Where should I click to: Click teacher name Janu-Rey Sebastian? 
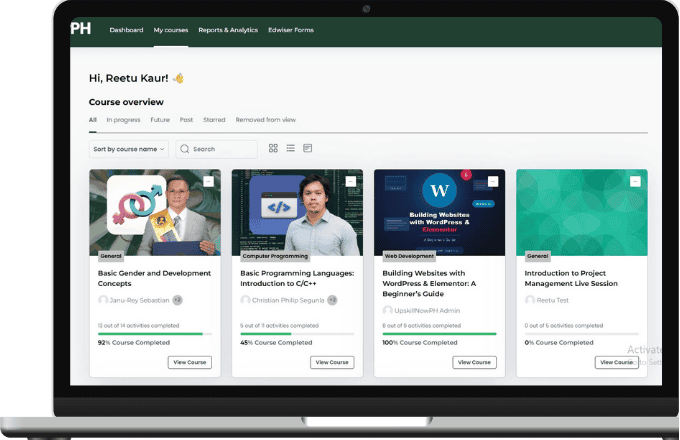139,300
